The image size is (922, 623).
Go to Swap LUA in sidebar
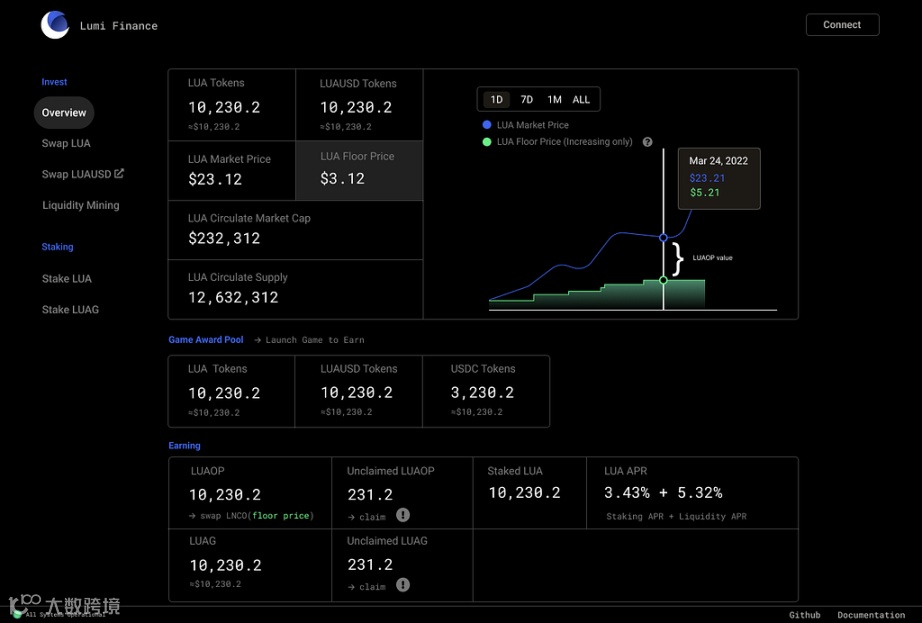[66, 143]
